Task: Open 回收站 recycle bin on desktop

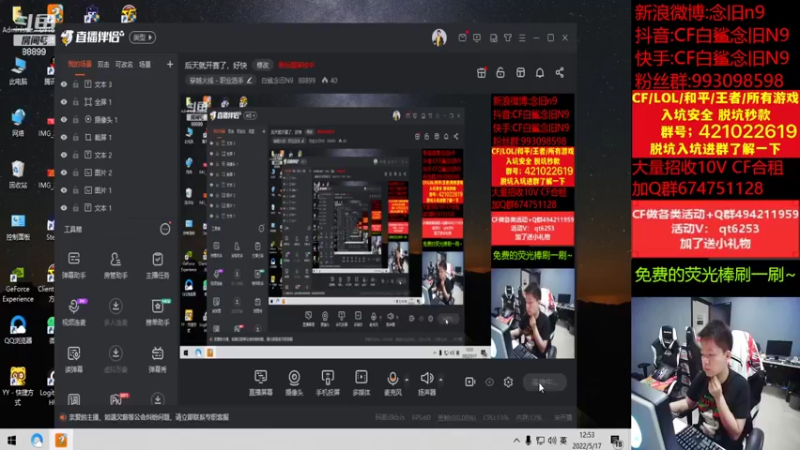Action: click(x=17, y=174)
